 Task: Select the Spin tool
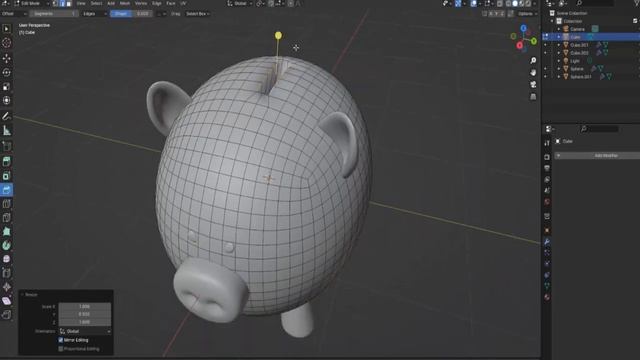pos(7,245)
